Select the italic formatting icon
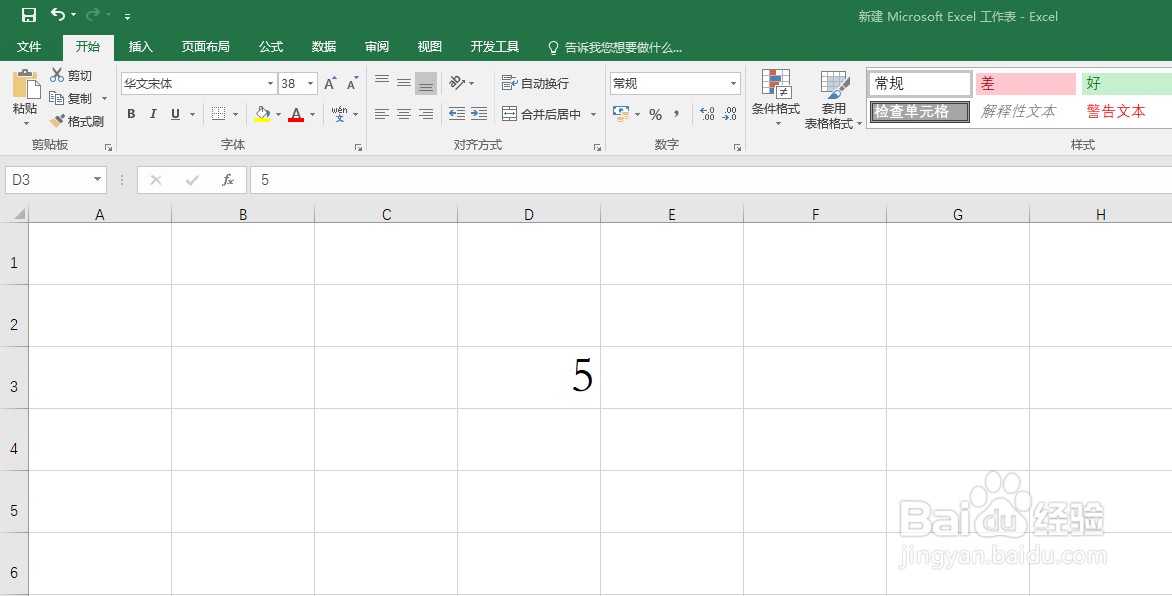Screen dimensions: 1172x596 click(152, 113)
